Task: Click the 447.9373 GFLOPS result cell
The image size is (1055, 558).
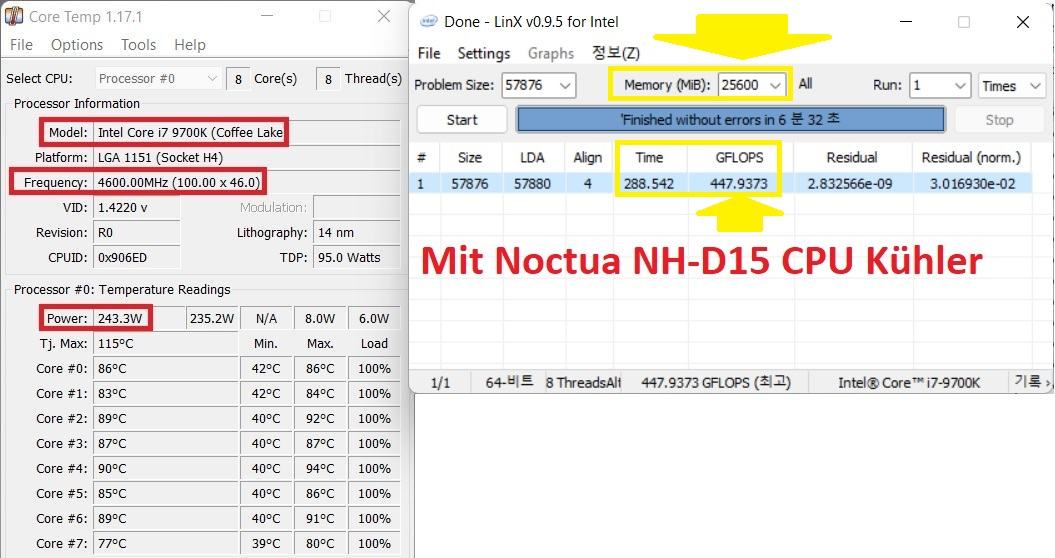Action: point(739,184)
